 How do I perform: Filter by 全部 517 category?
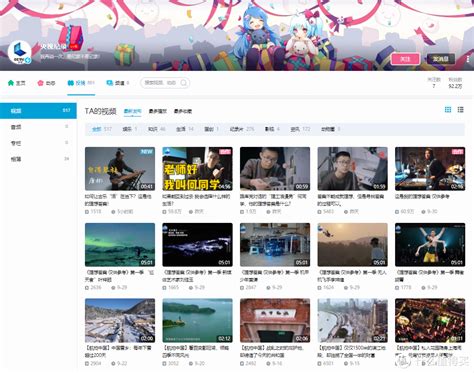[101, 129]
